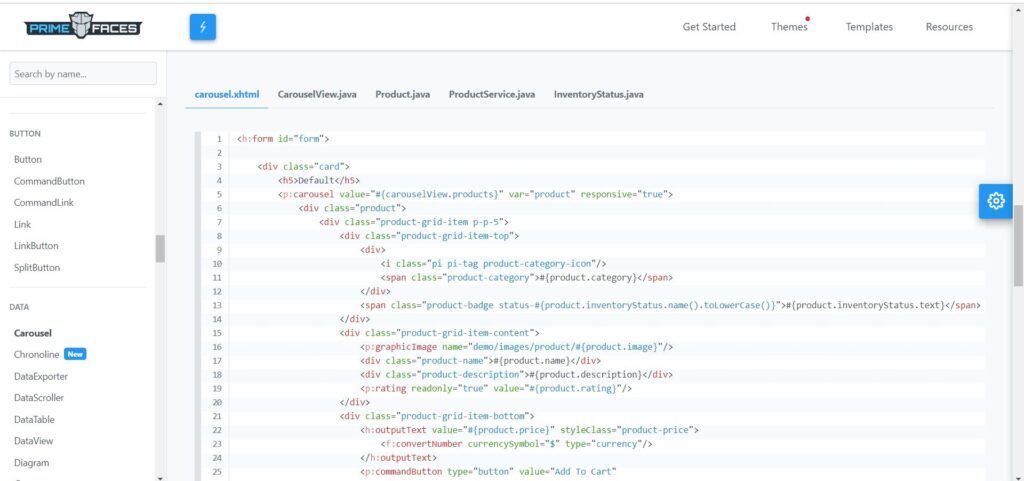Click sidebar scroll down arrow

coord(161,477)
